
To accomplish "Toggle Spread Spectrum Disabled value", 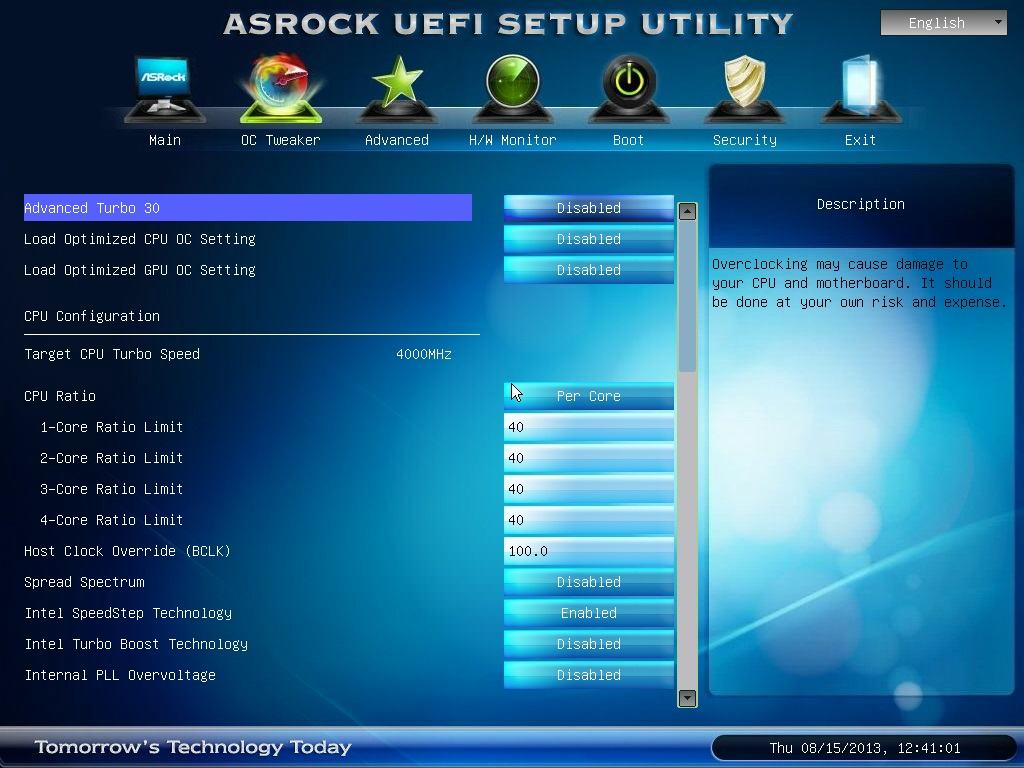I will point(588,582).
